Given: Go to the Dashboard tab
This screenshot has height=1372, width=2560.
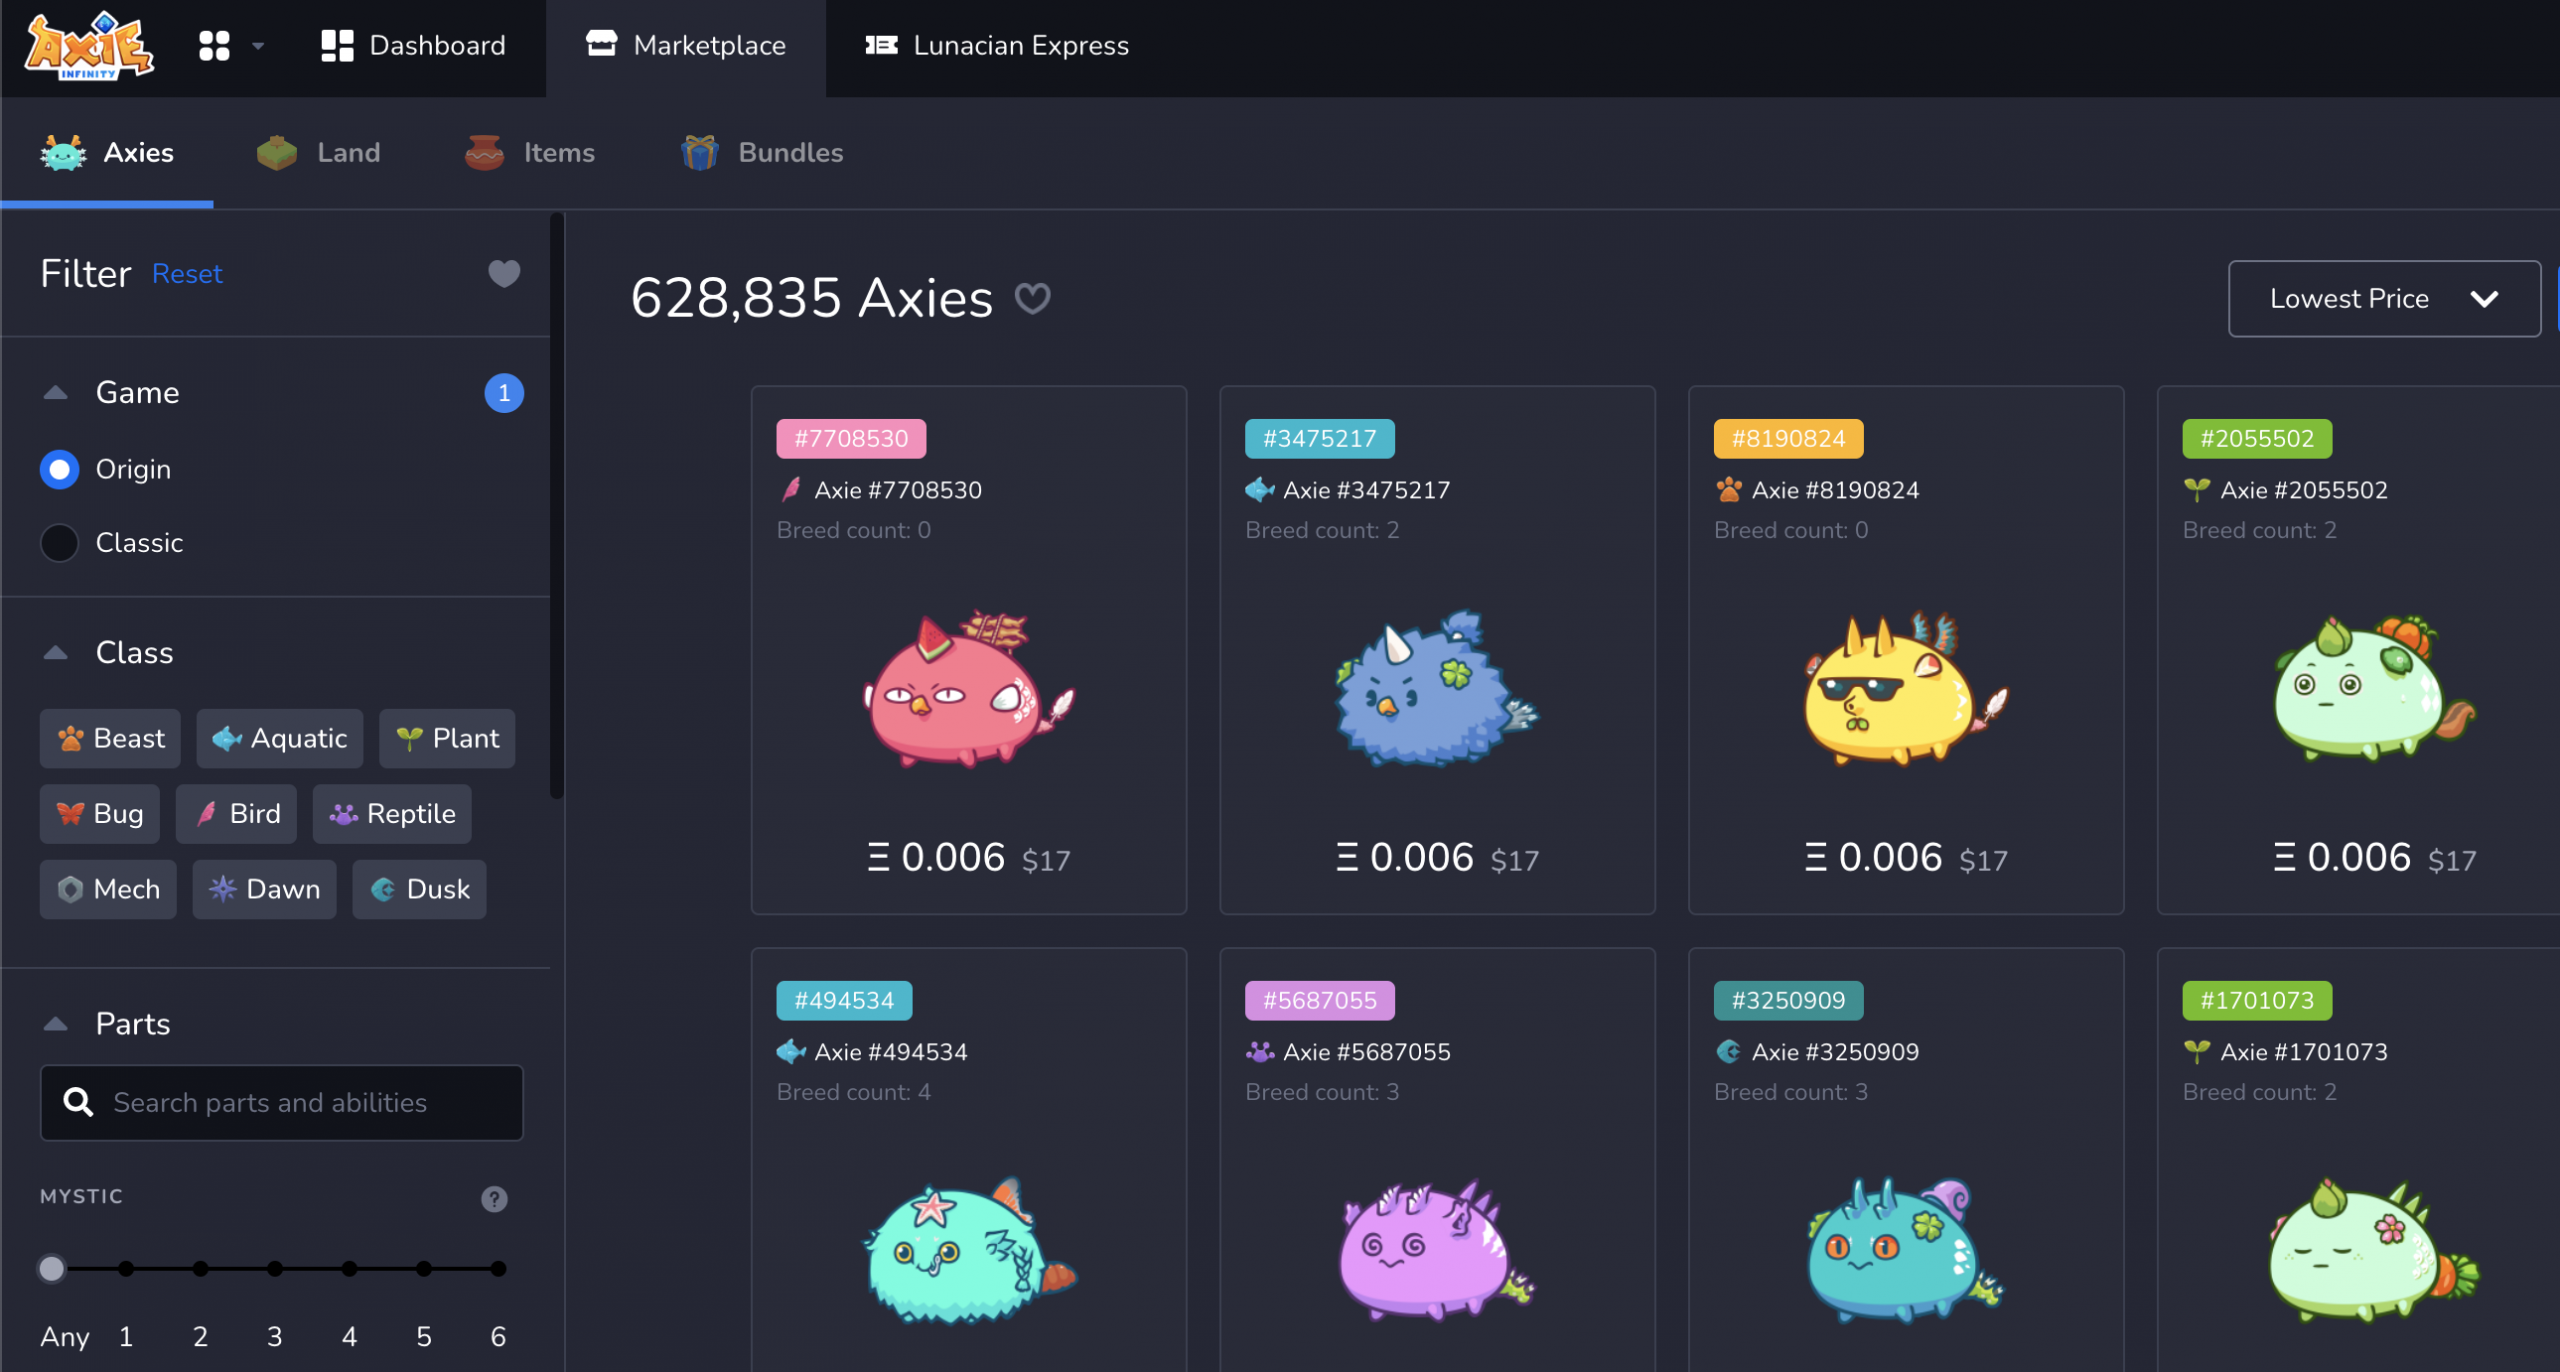Looking at the screenshot, I should [413, 46].
